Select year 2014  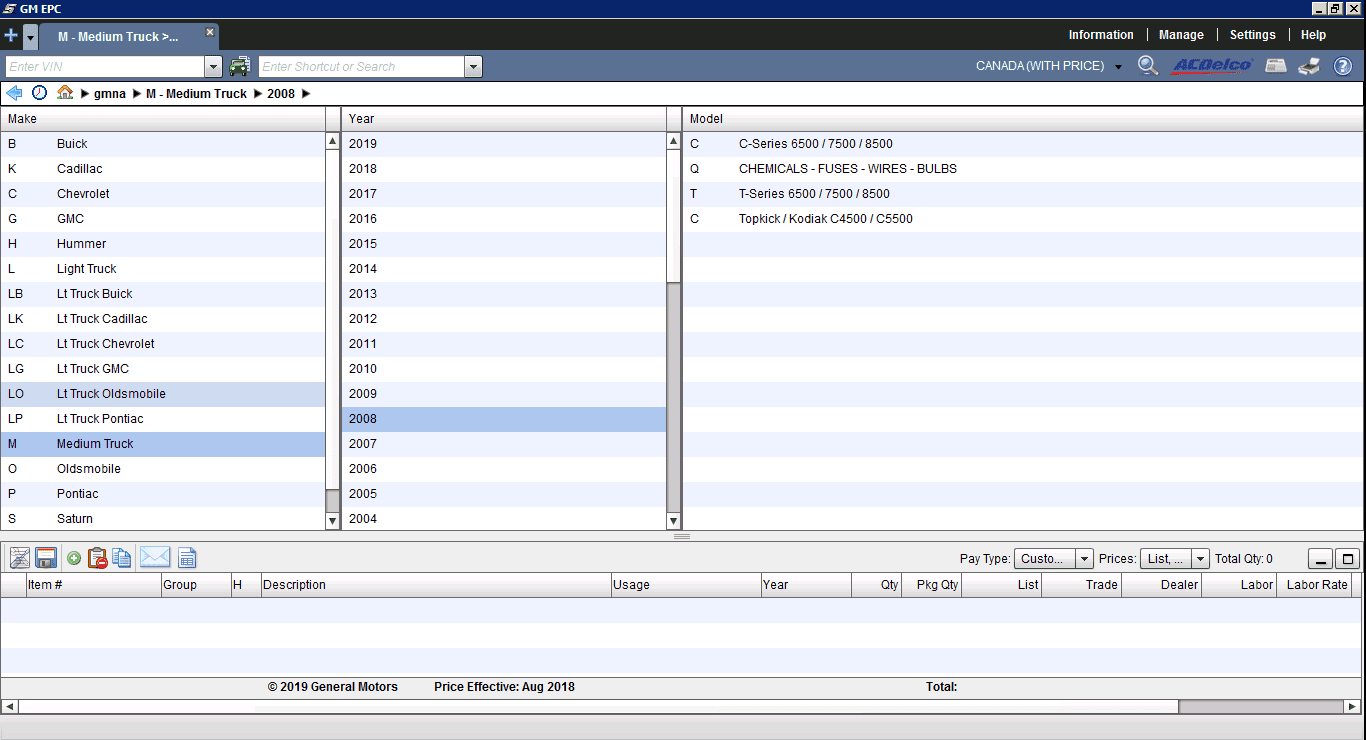504,269
